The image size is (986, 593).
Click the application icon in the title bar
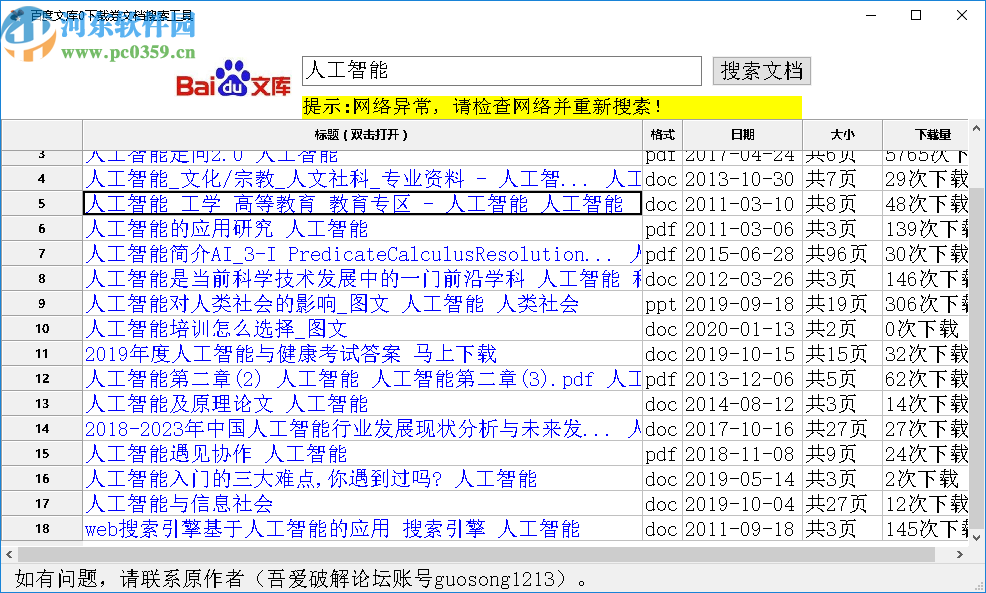(16, 14)
